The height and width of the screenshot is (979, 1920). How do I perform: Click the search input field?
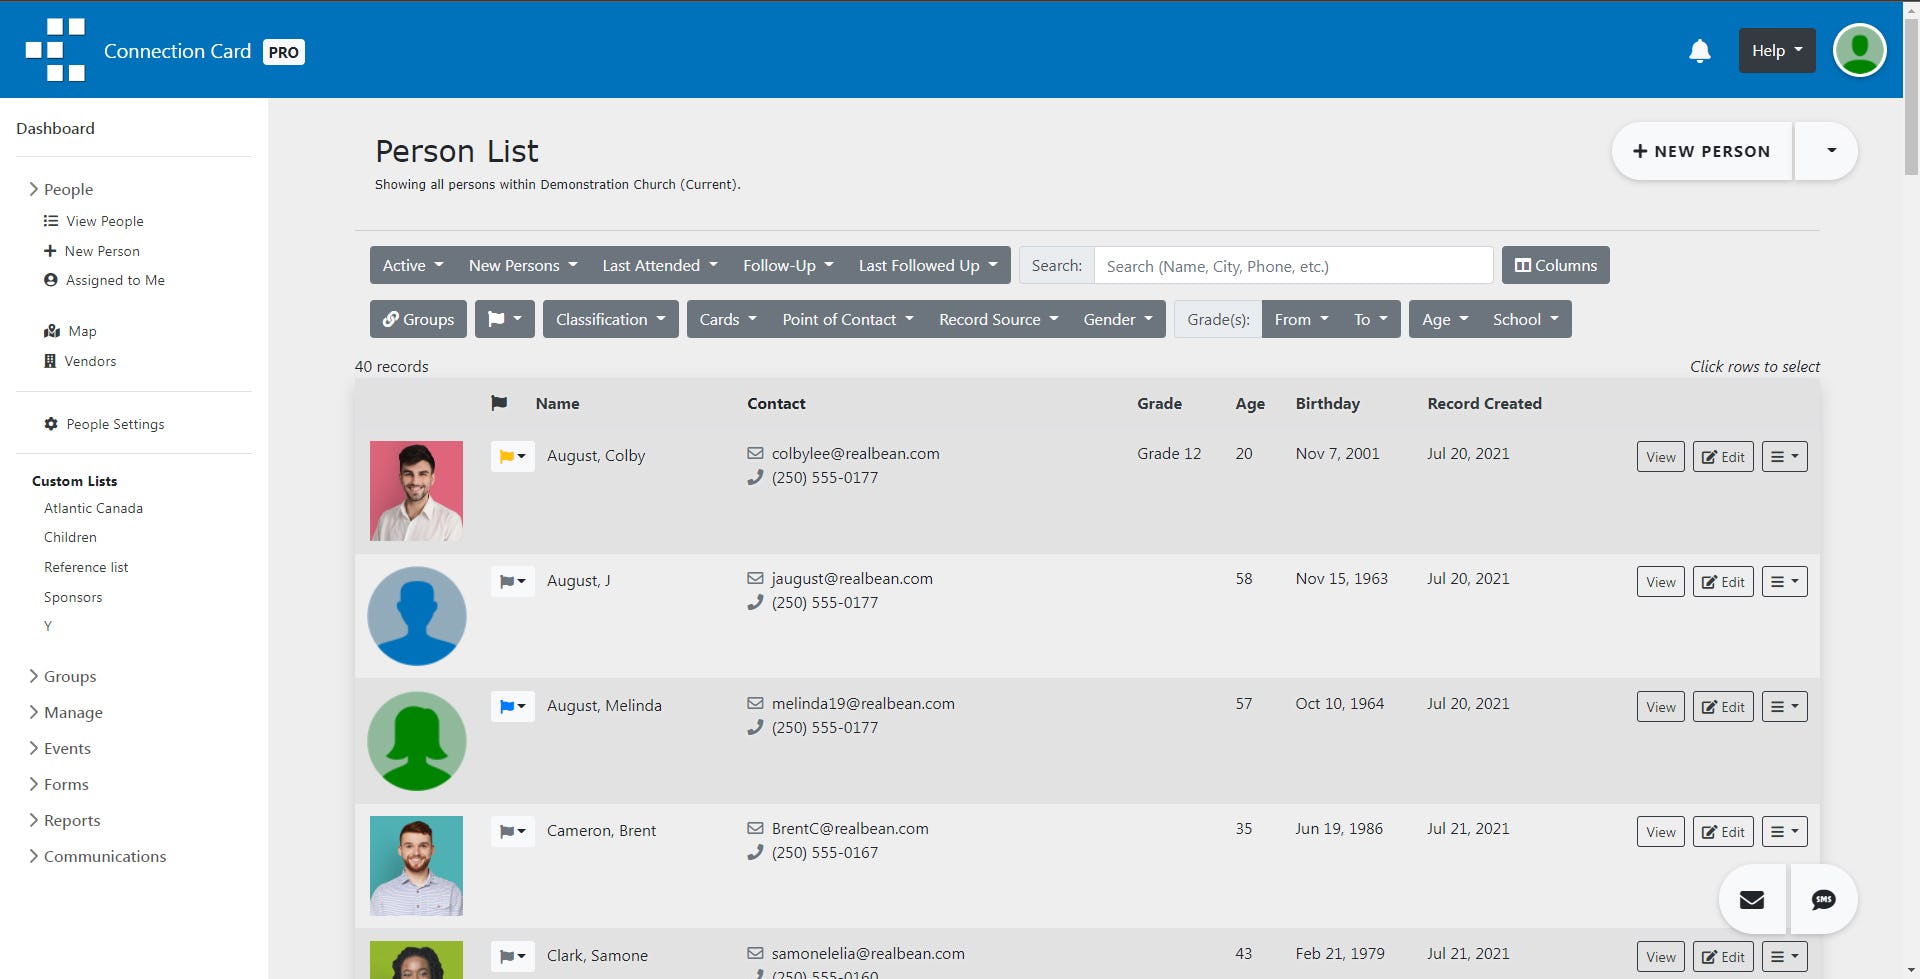(x=1292, y=265)
